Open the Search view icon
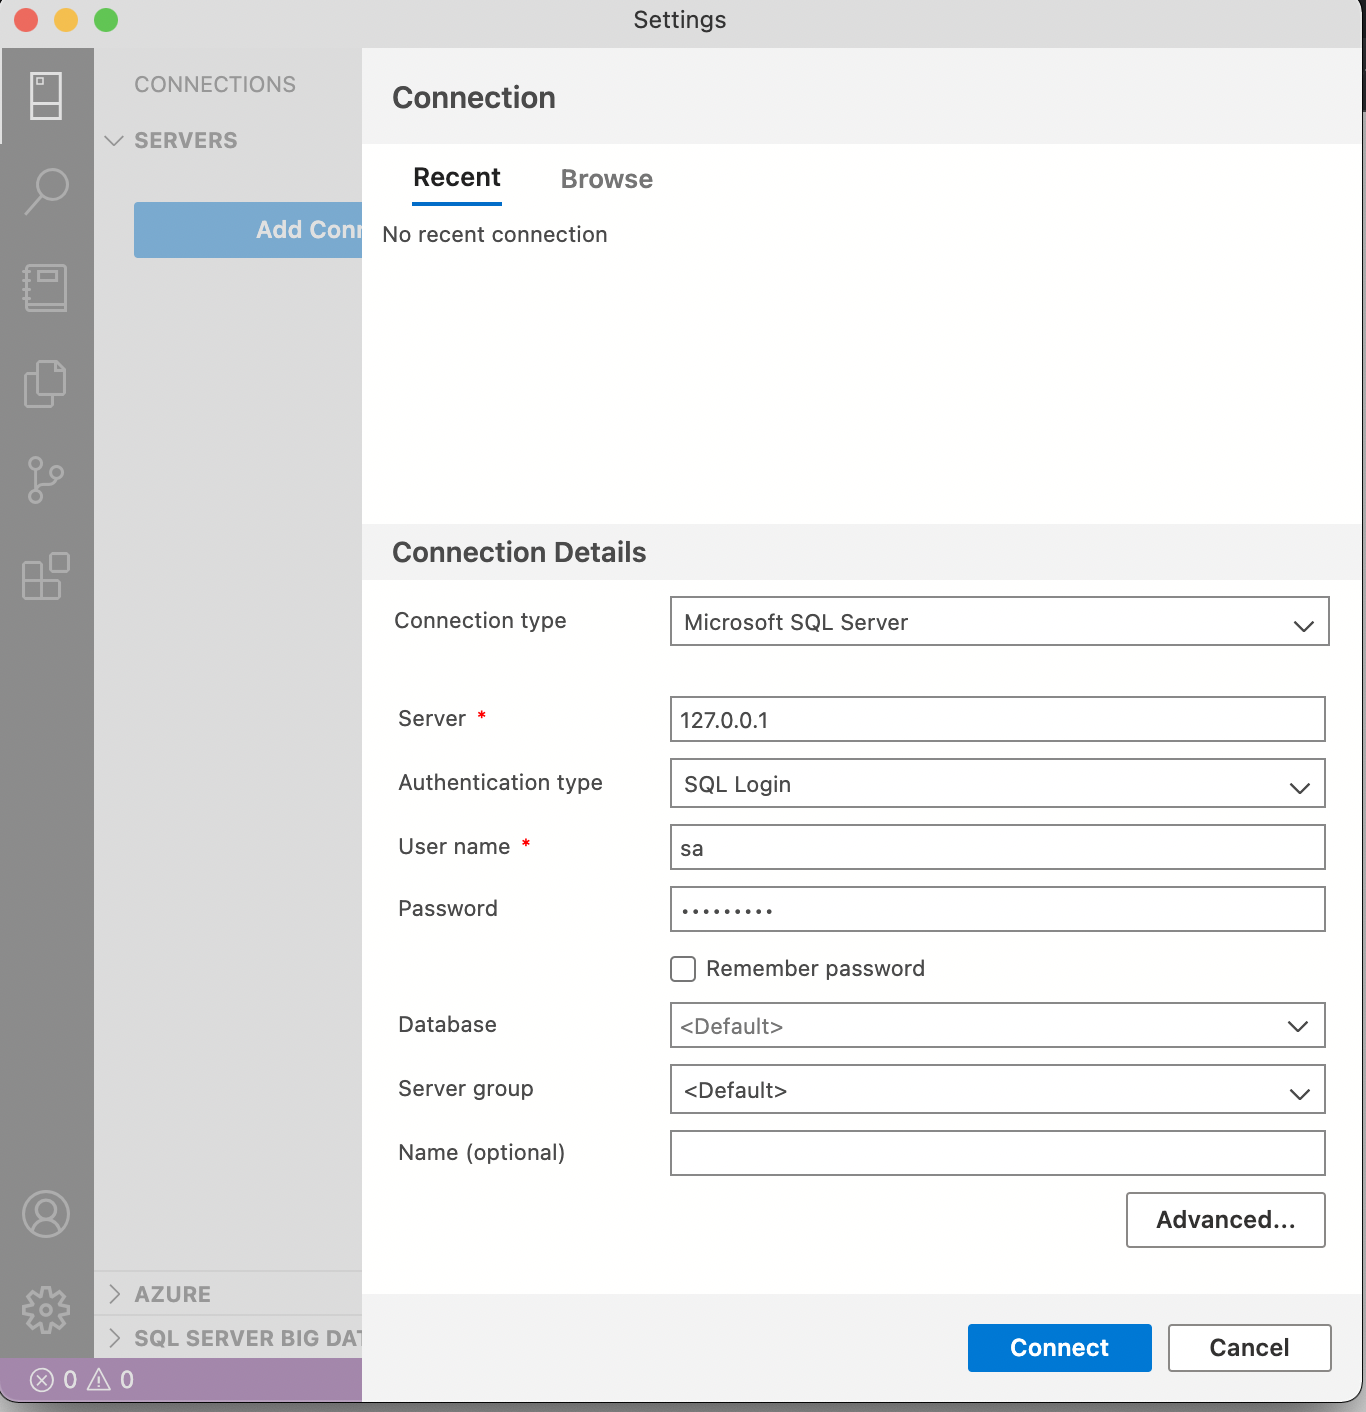Image resolution: width=1366 pixels, height=1412 pixels. (x=46, y=191)
